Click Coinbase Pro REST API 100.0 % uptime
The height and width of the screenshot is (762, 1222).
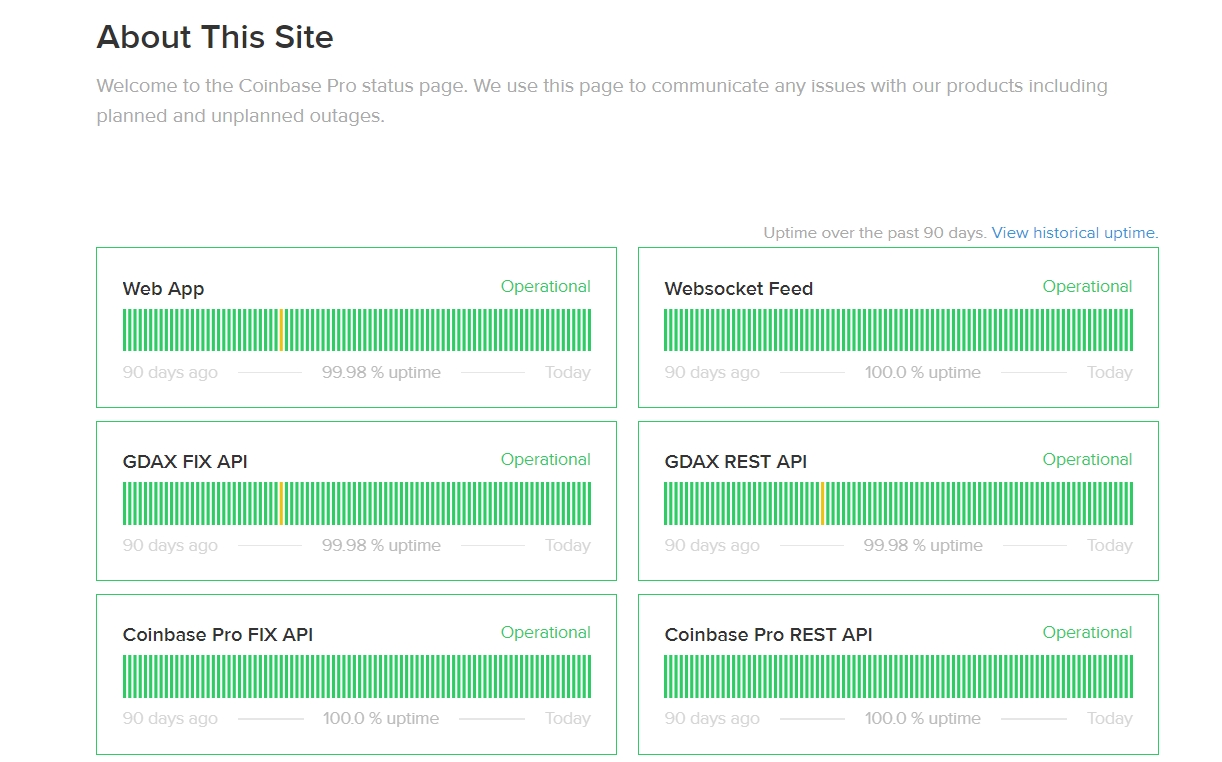(922, 718)
